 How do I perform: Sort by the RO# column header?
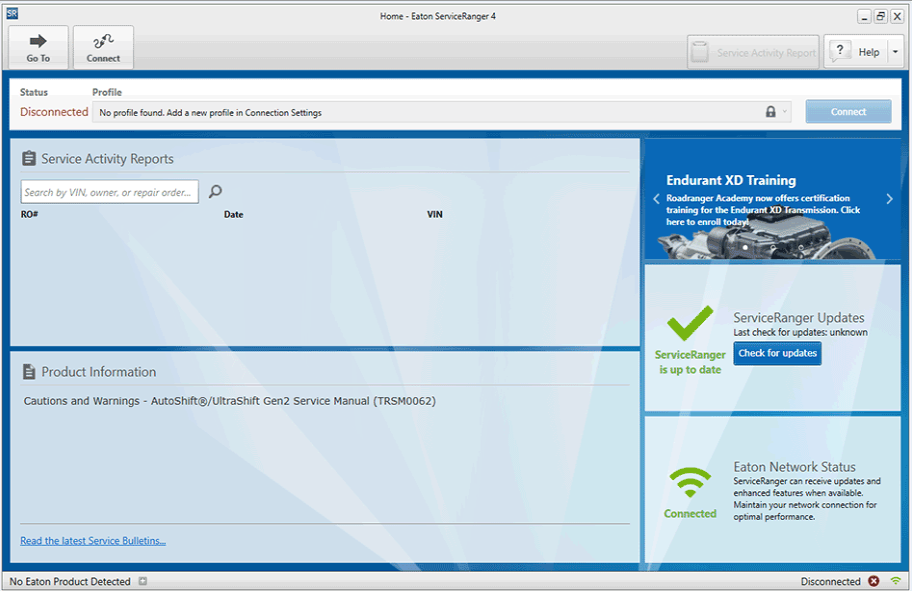pyautogui.click(x=30, y=215)
